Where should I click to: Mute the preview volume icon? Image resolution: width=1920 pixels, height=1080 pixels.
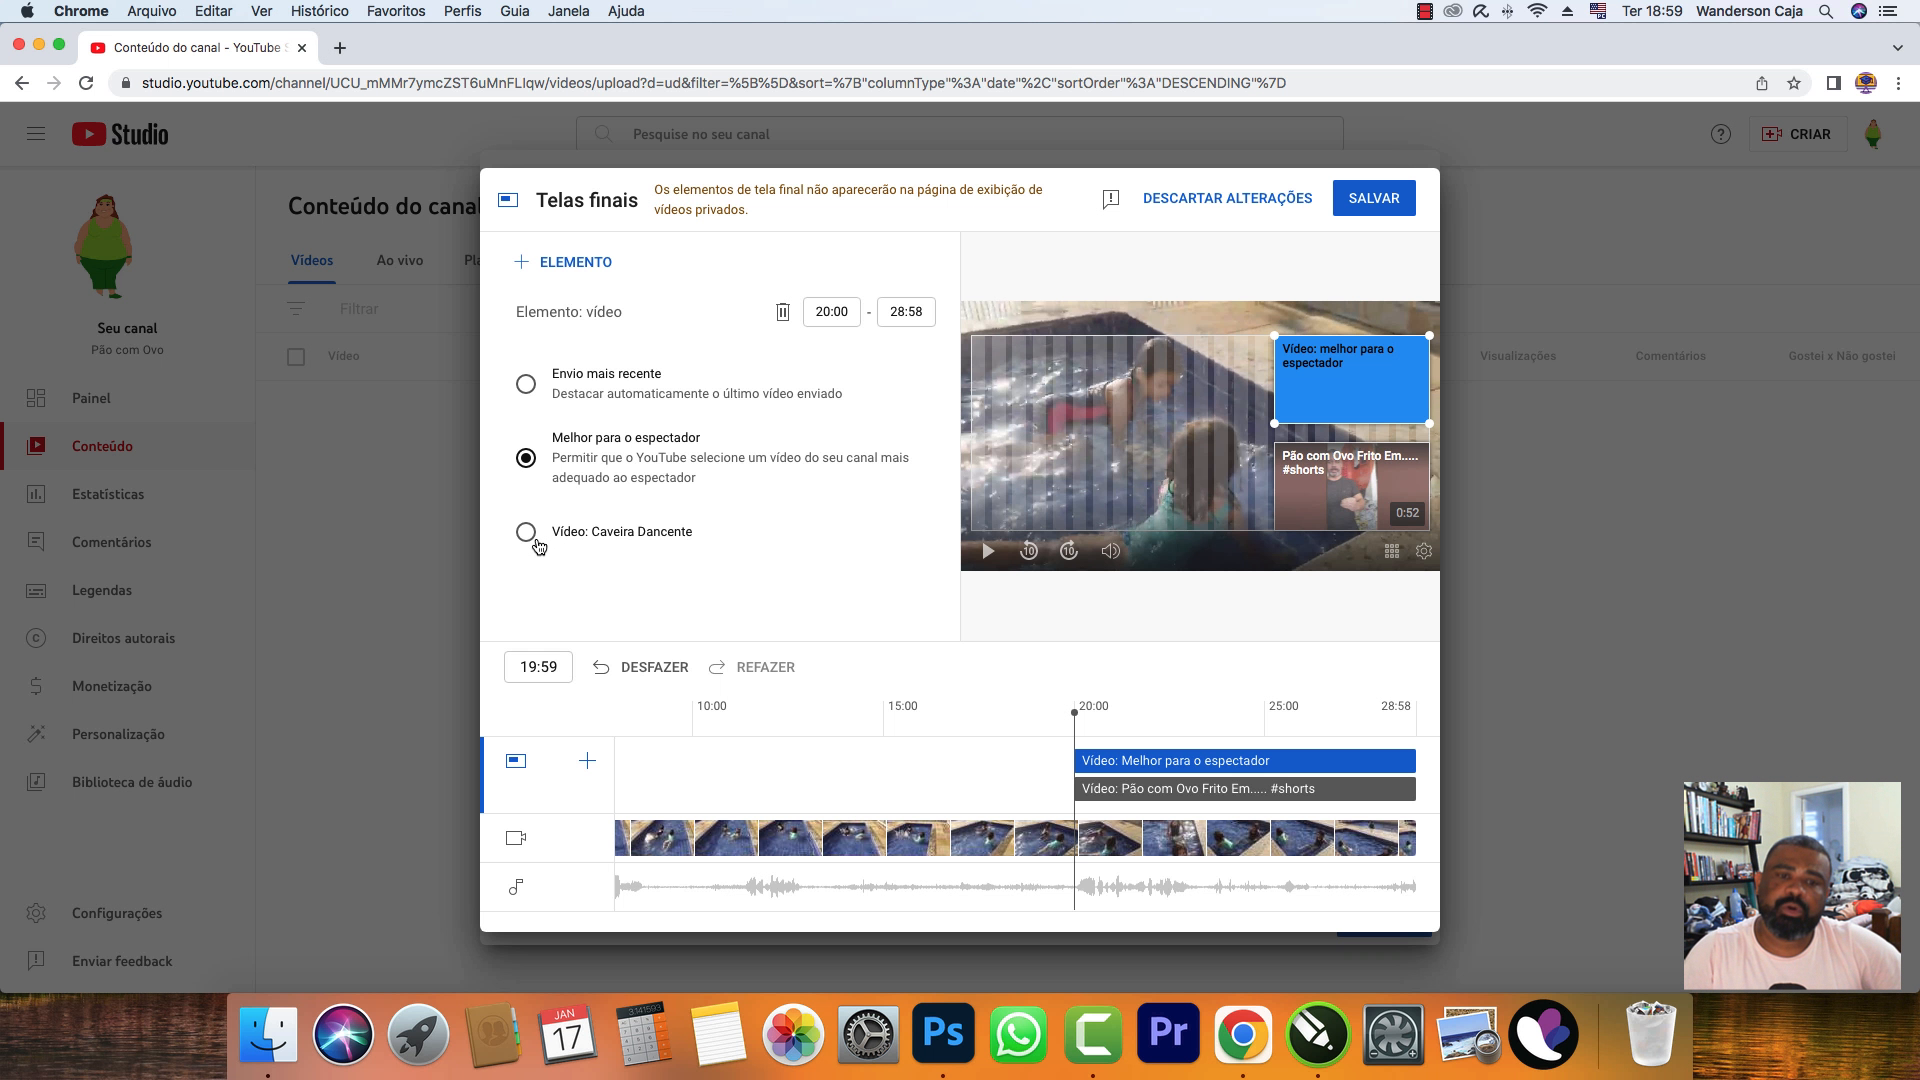(x=1110, y=551)
